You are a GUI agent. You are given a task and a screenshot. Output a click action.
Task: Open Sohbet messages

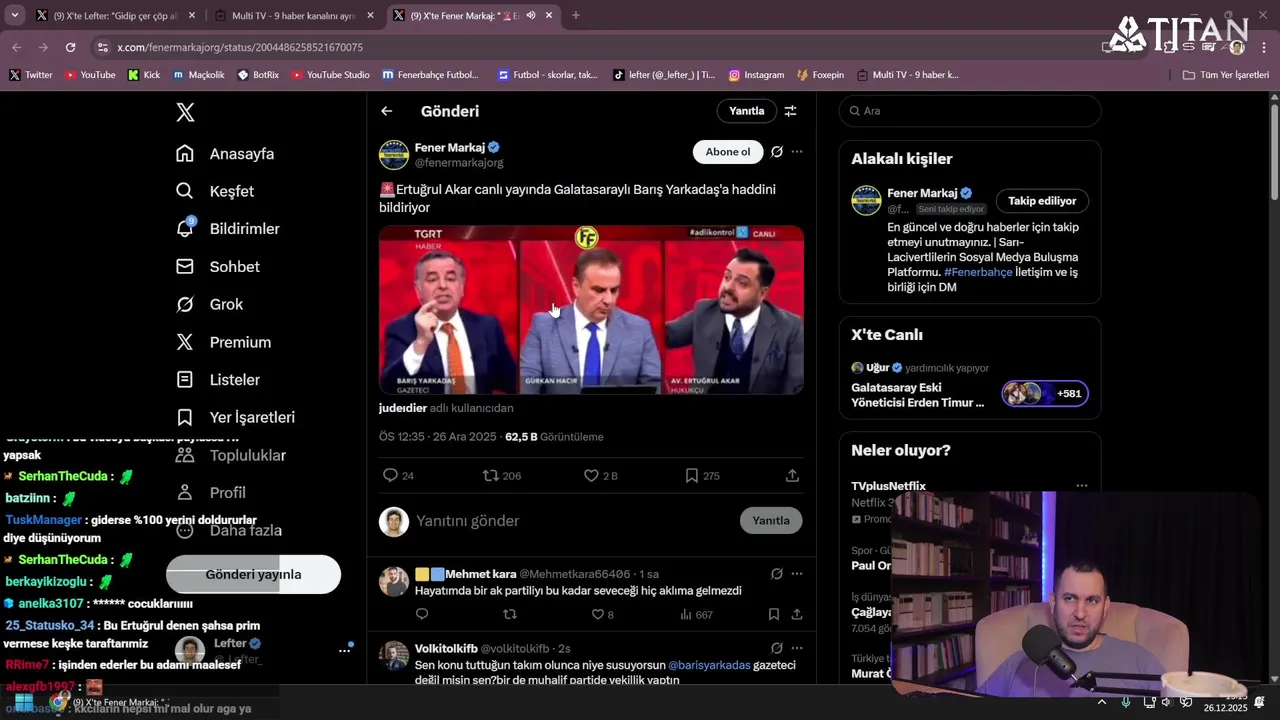(x=218, y=267)
